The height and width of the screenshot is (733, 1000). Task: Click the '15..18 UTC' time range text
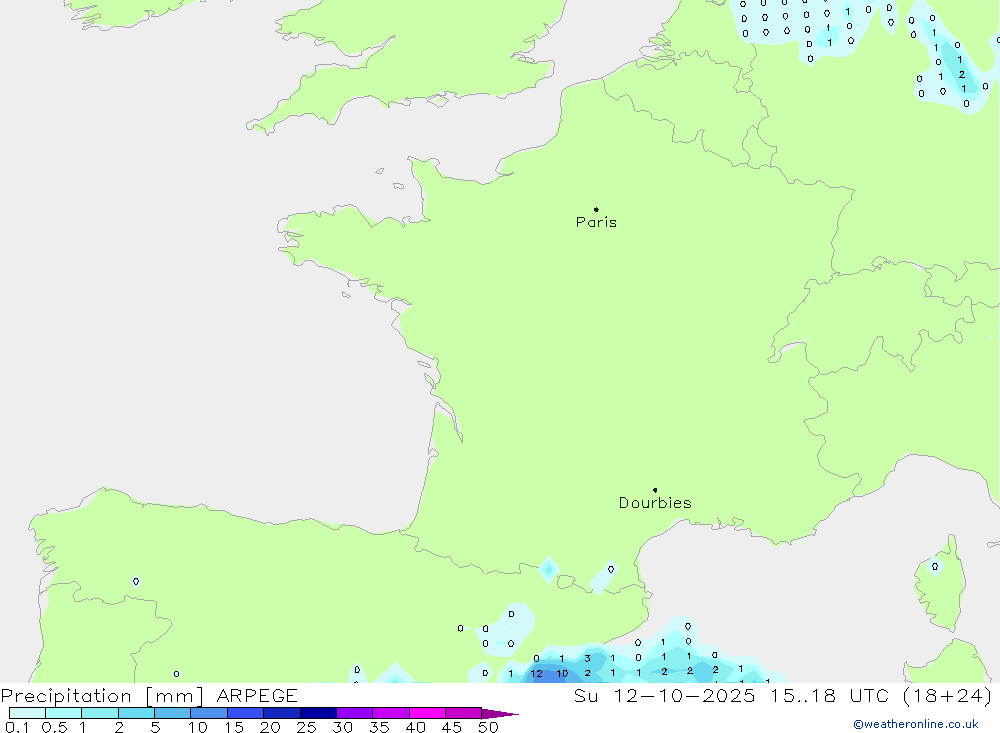830,696
